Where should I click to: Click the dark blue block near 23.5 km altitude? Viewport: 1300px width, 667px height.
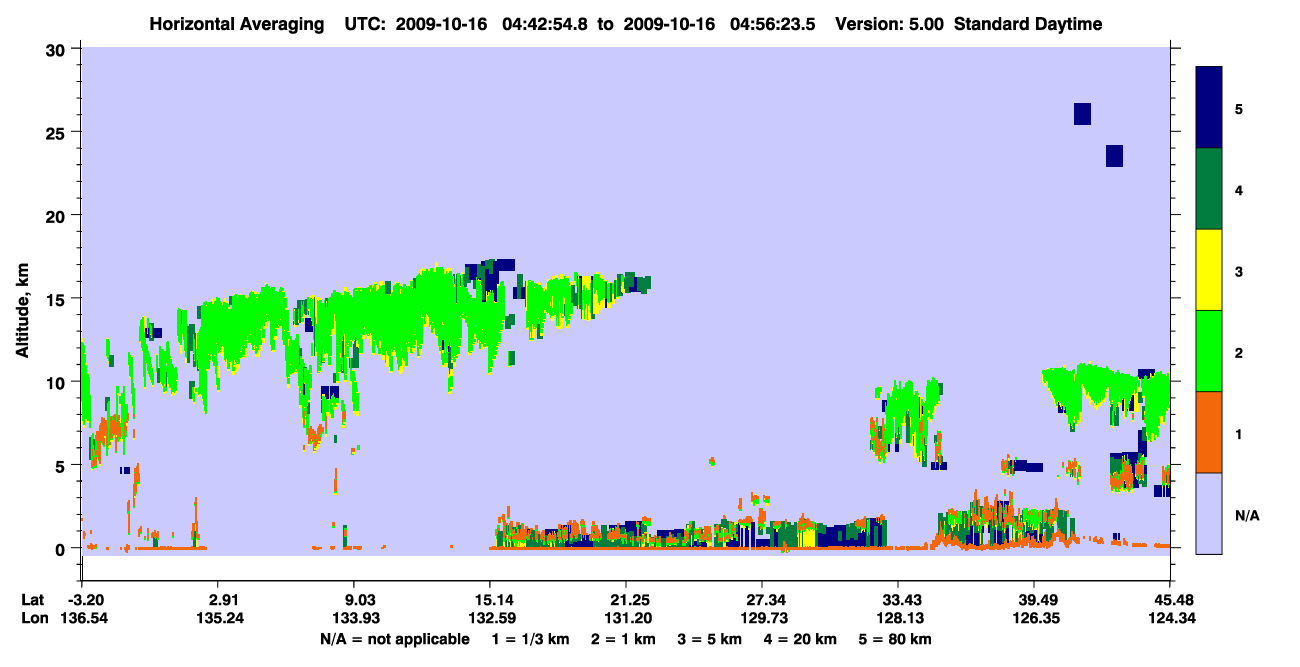coord(1114,156)
